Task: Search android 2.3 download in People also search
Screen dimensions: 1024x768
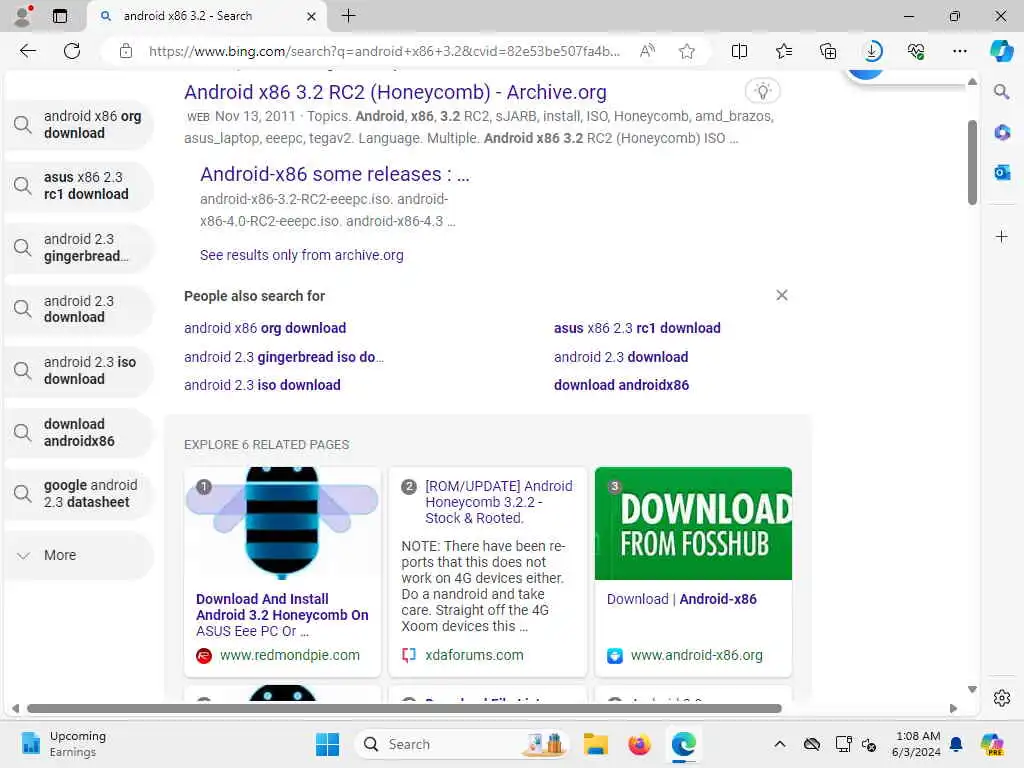Action: pos(620,357)
